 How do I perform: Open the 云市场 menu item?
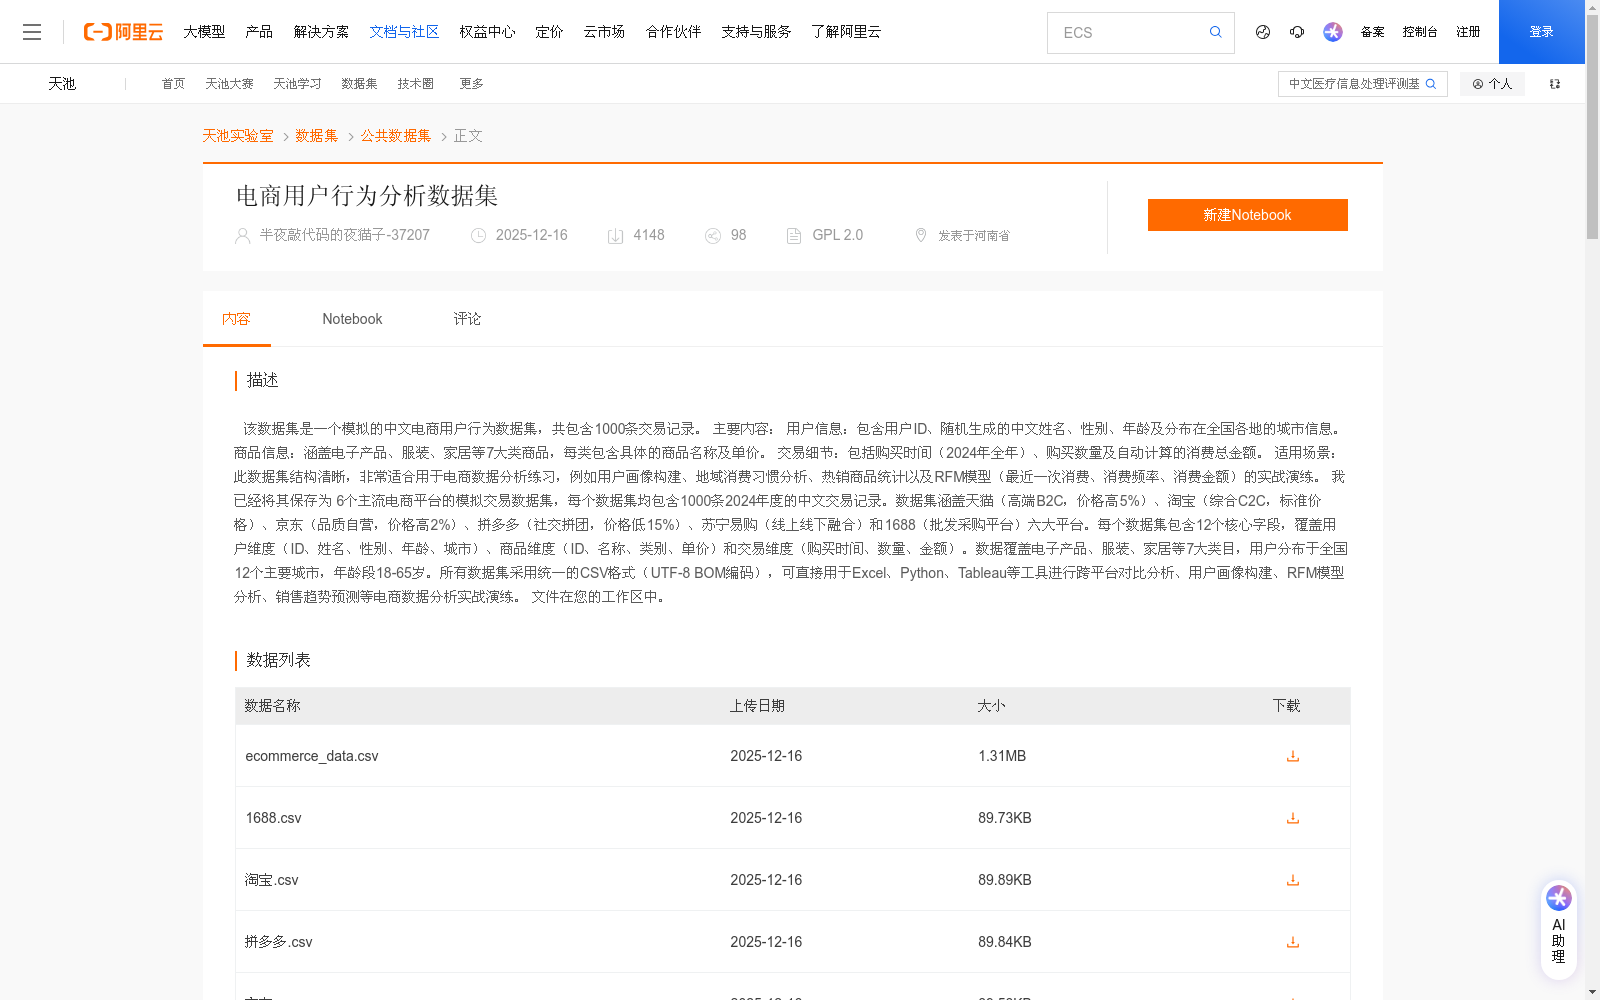(604, 32)
